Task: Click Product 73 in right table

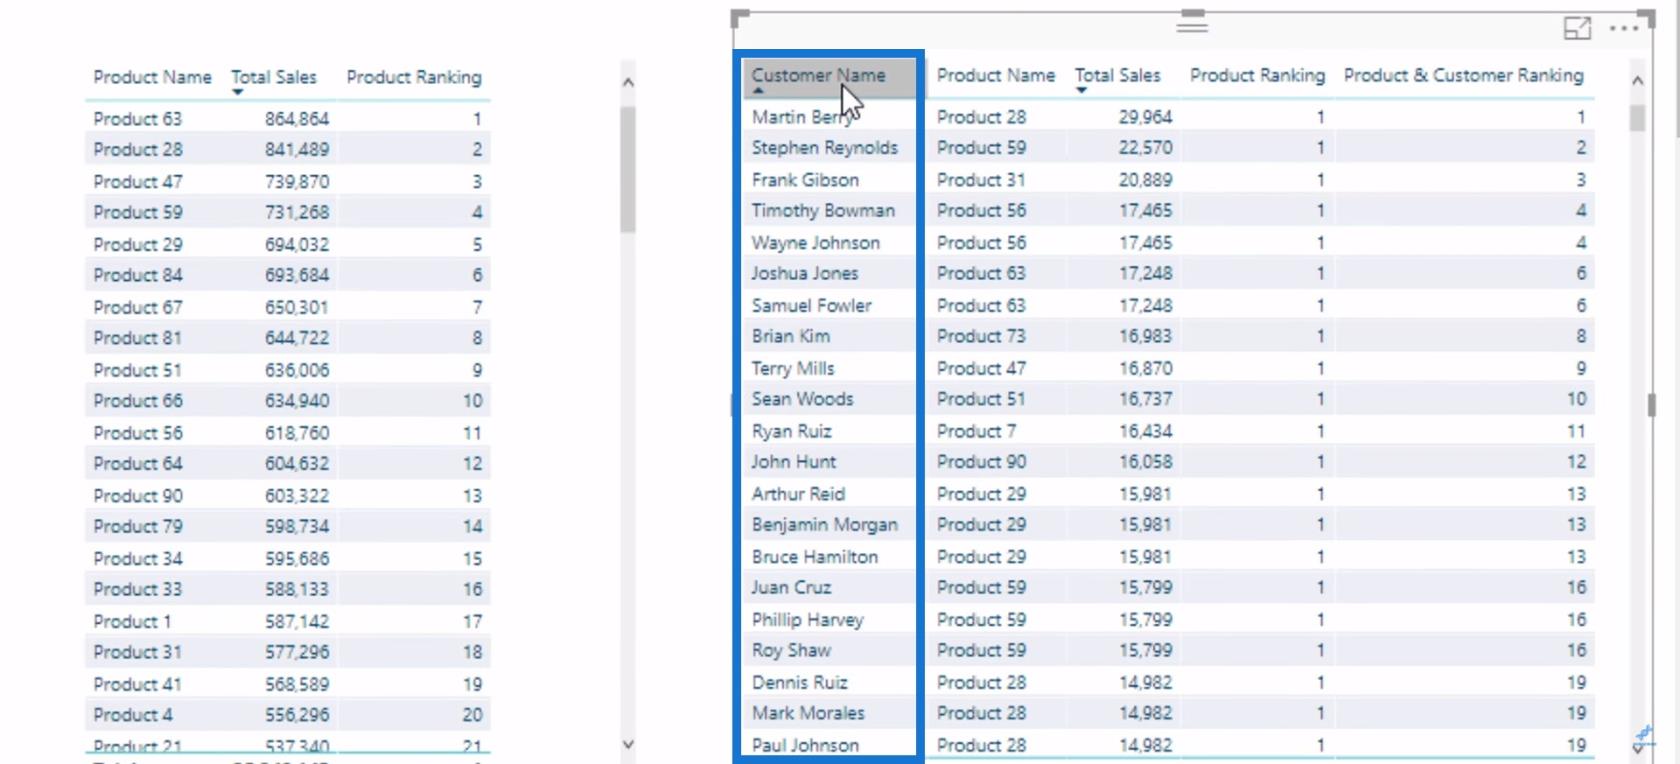Action: (981, 337)
